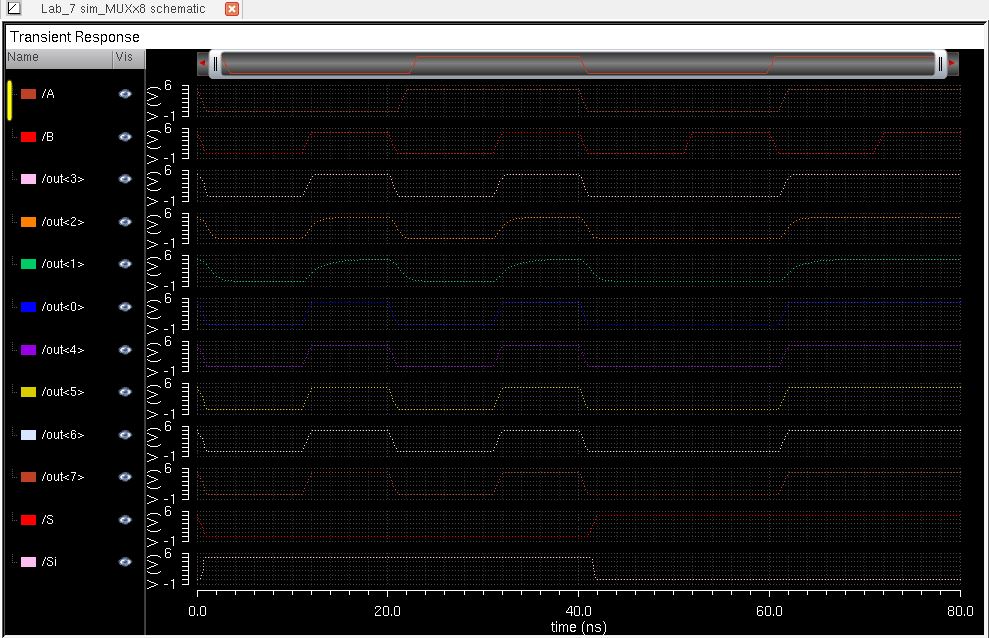
Task: Click the 60.0 time axis tick label
Action: pos(769,612)
